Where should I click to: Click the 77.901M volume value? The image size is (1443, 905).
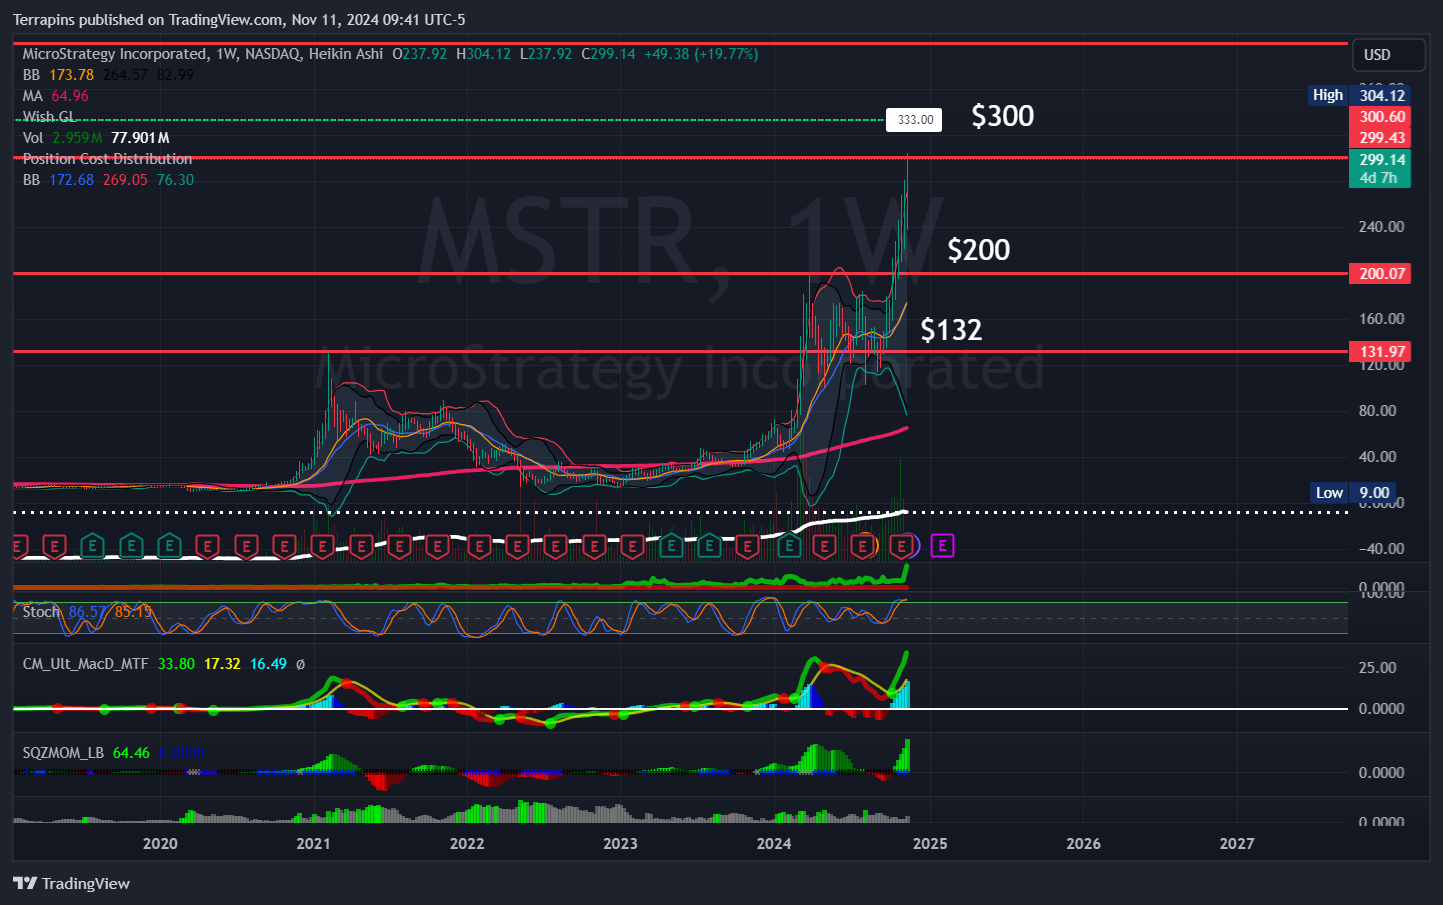click(140, 138)
